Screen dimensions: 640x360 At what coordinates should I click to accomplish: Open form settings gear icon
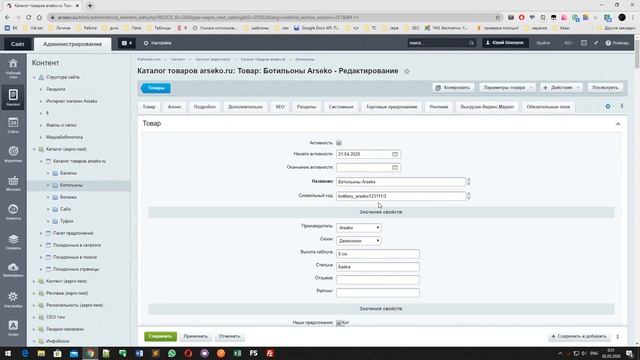coord(608,107)
